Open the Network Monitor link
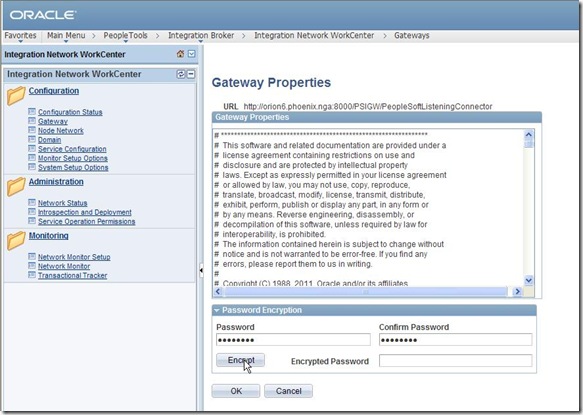This screenshot has height=415, width=583. [x=64, y=266]
